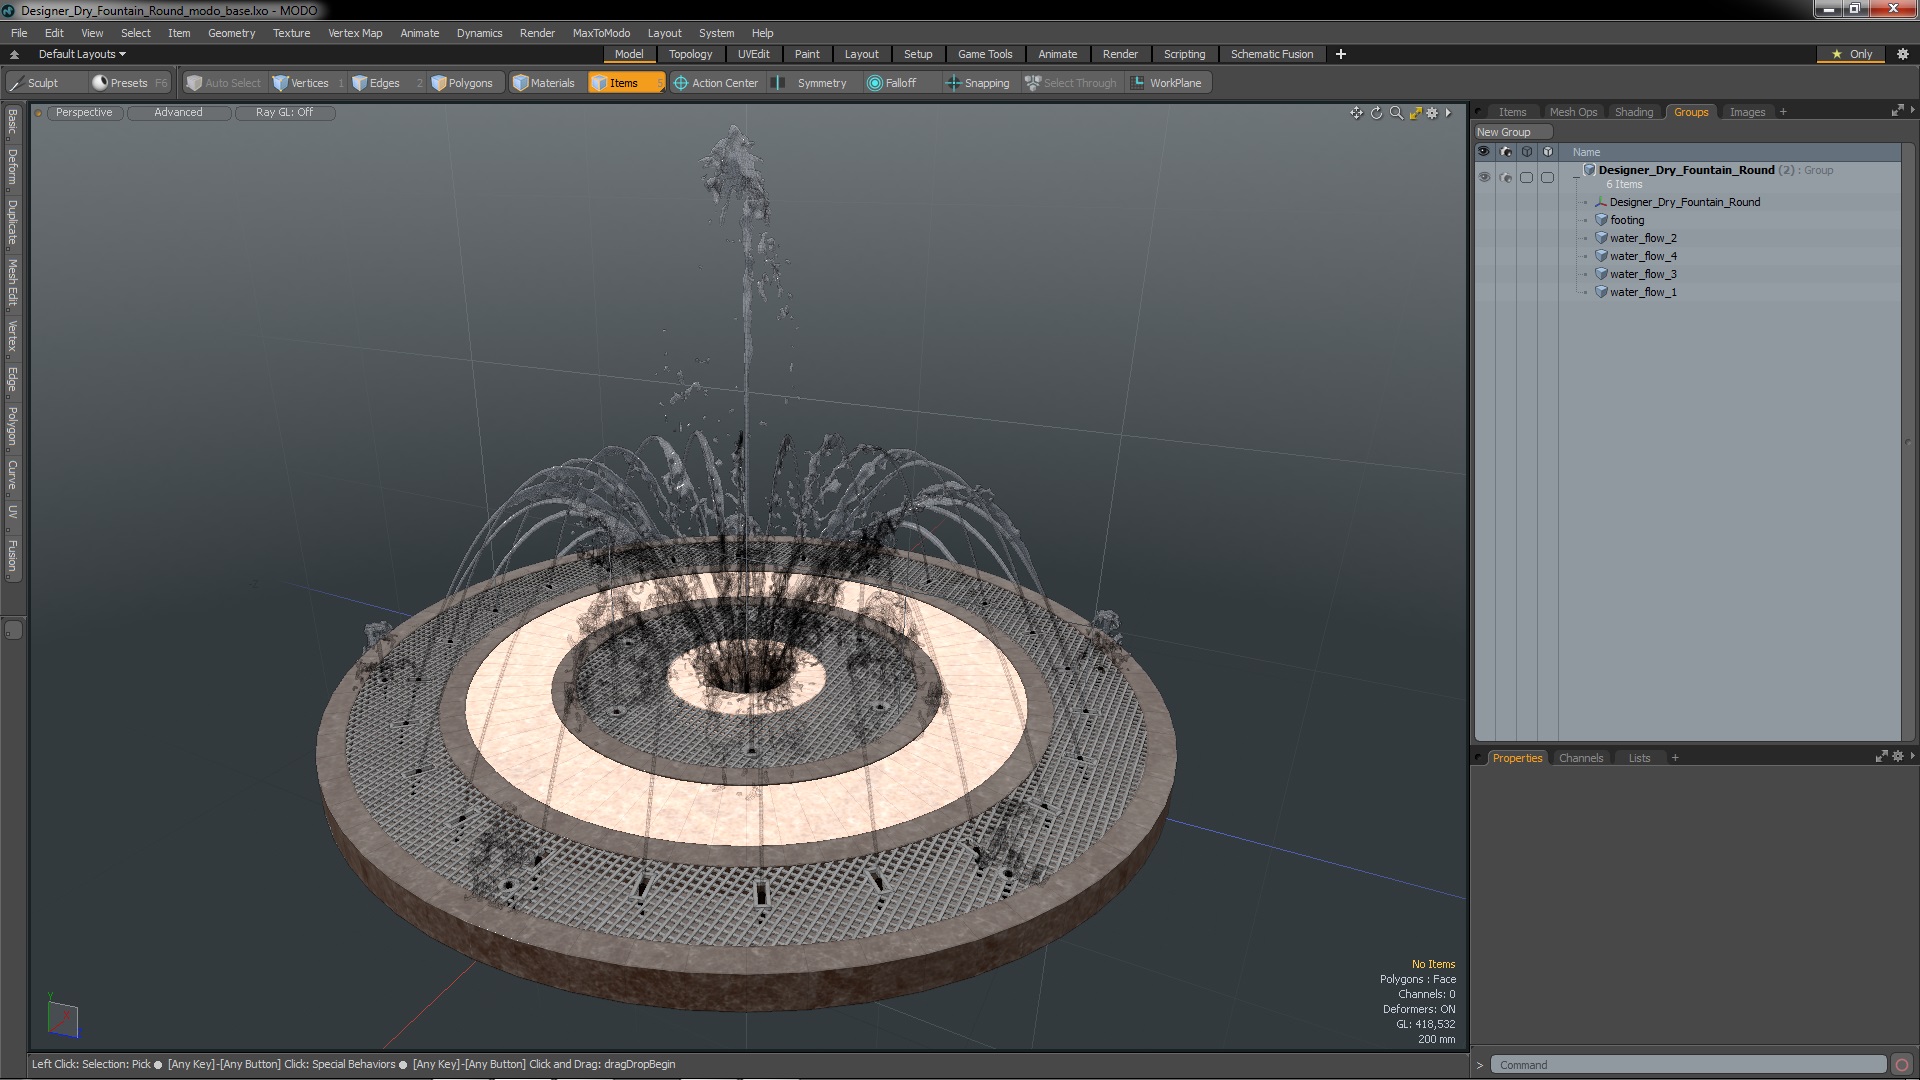
Task: Open the Presets browser
Action: pos(129,83)
